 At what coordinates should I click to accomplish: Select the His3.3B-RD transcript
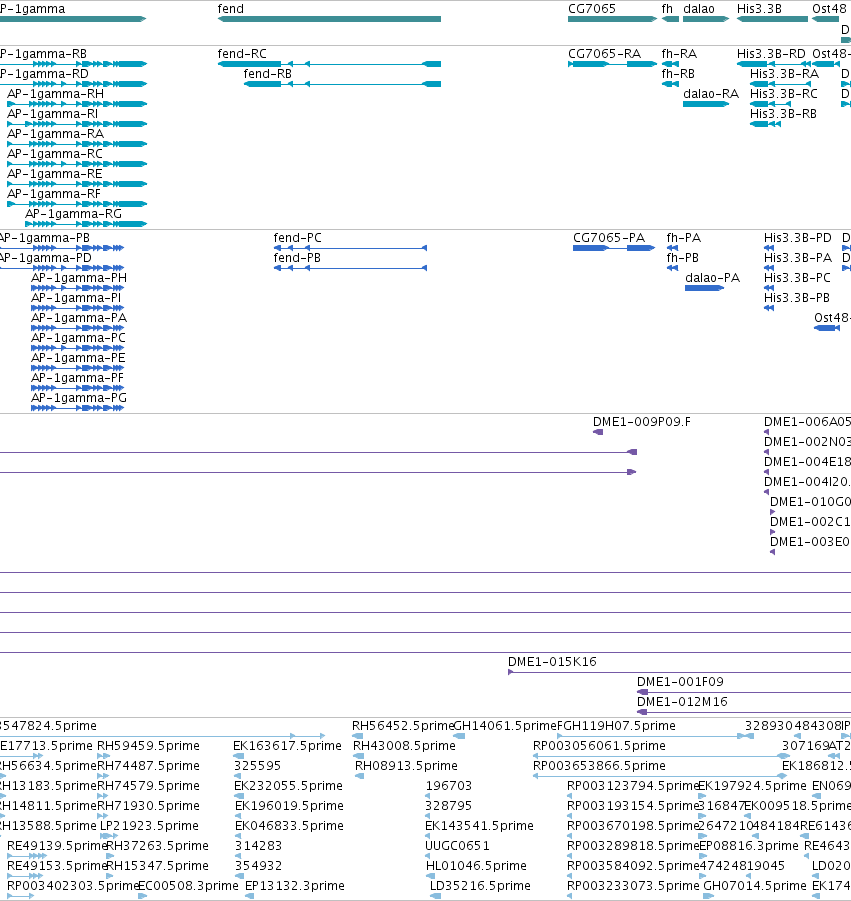pos(772,64)
